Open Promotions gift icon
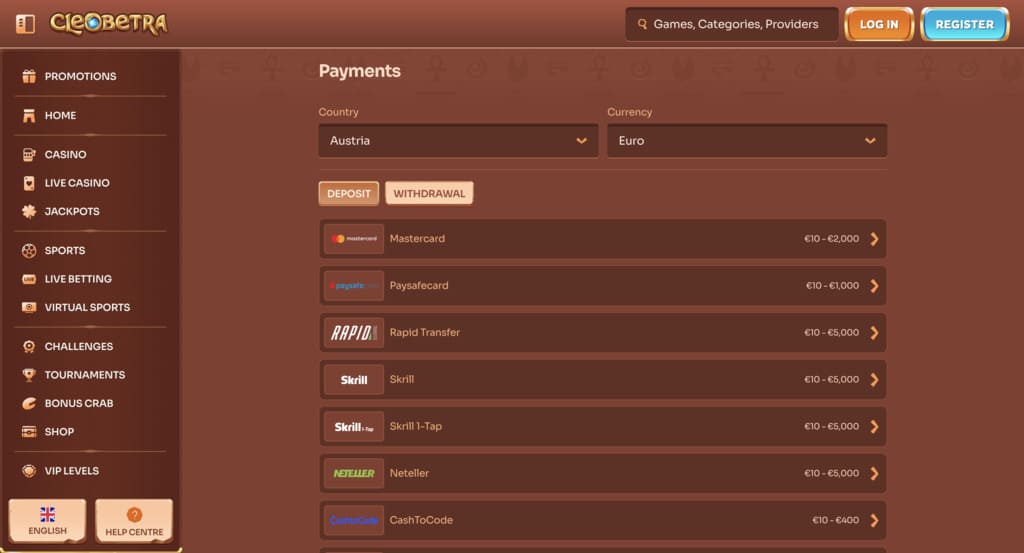This screenshot has height=553, width=1024. pyautogui.click(x=29, y=76)
